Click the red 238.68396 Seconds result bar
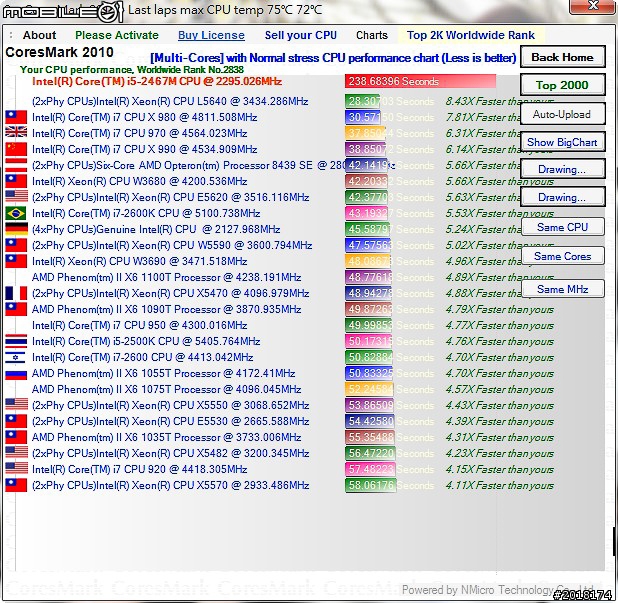Image resolution: width=618 pixels, height=603 pixels. coord(420,81)
